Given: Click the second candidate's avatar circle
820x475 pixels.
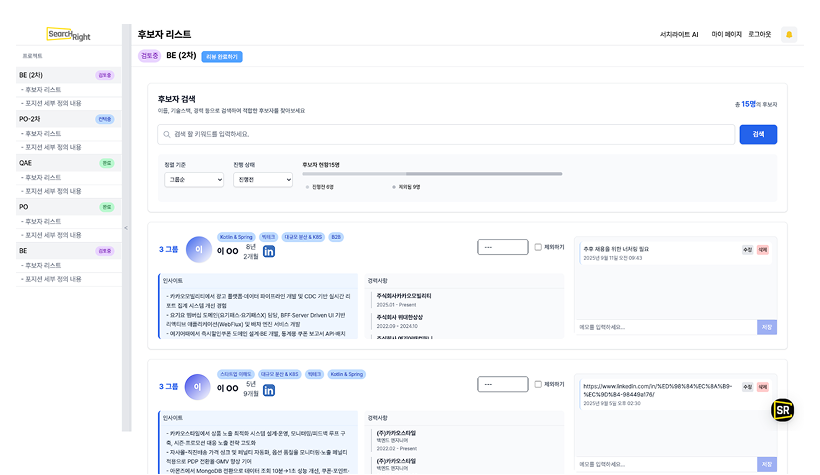Looking at the screenshot, I should (x=201, y=386).
